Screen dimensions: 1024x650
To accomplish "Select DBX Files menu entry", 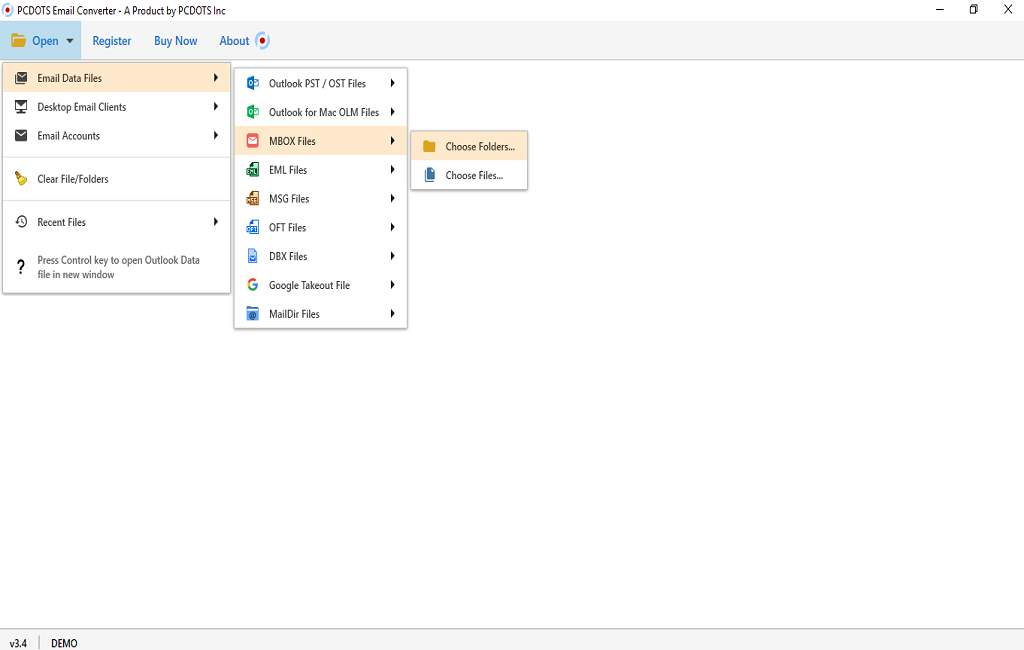I will [x=321, y=256].
